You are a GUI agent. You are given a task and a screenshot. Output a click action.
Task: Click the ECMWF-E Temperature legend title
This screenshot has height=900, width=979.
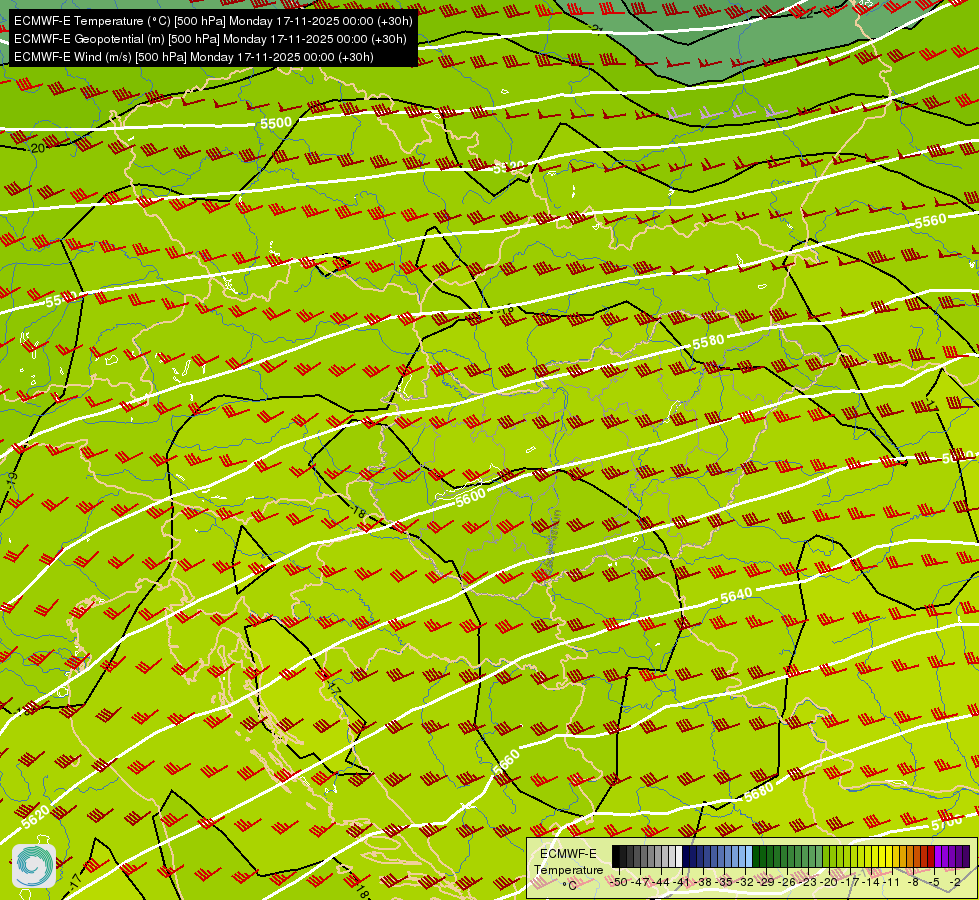pos(568,862)
